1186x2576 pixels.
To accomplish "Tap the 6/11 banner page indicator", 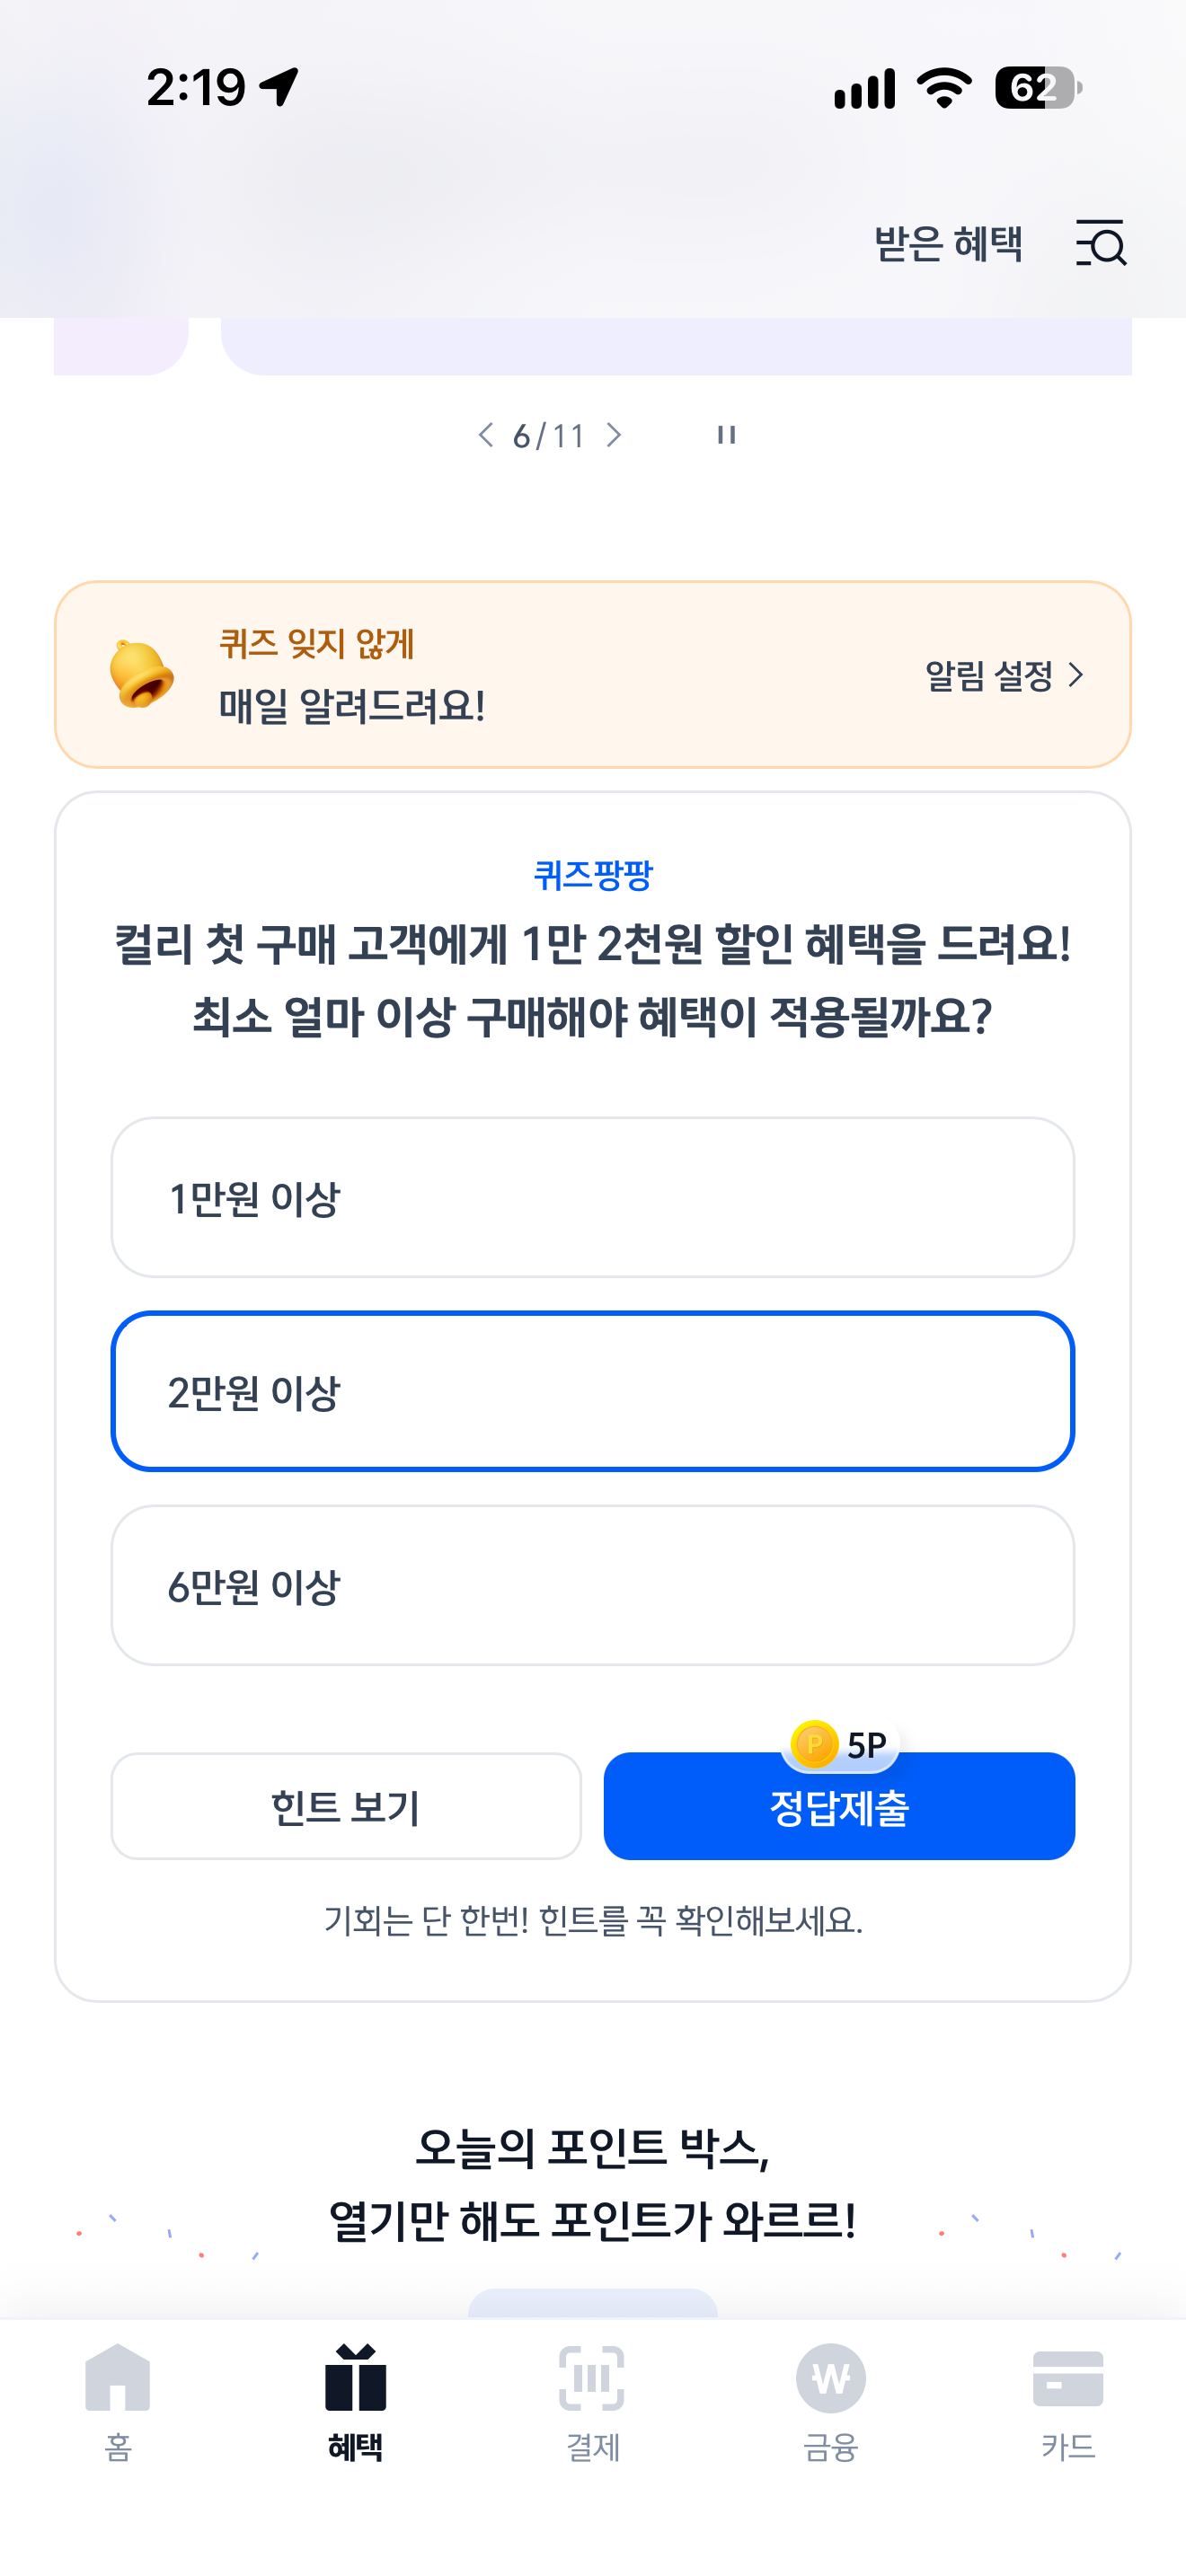I will pyautogui.click(x=549, y=435).
